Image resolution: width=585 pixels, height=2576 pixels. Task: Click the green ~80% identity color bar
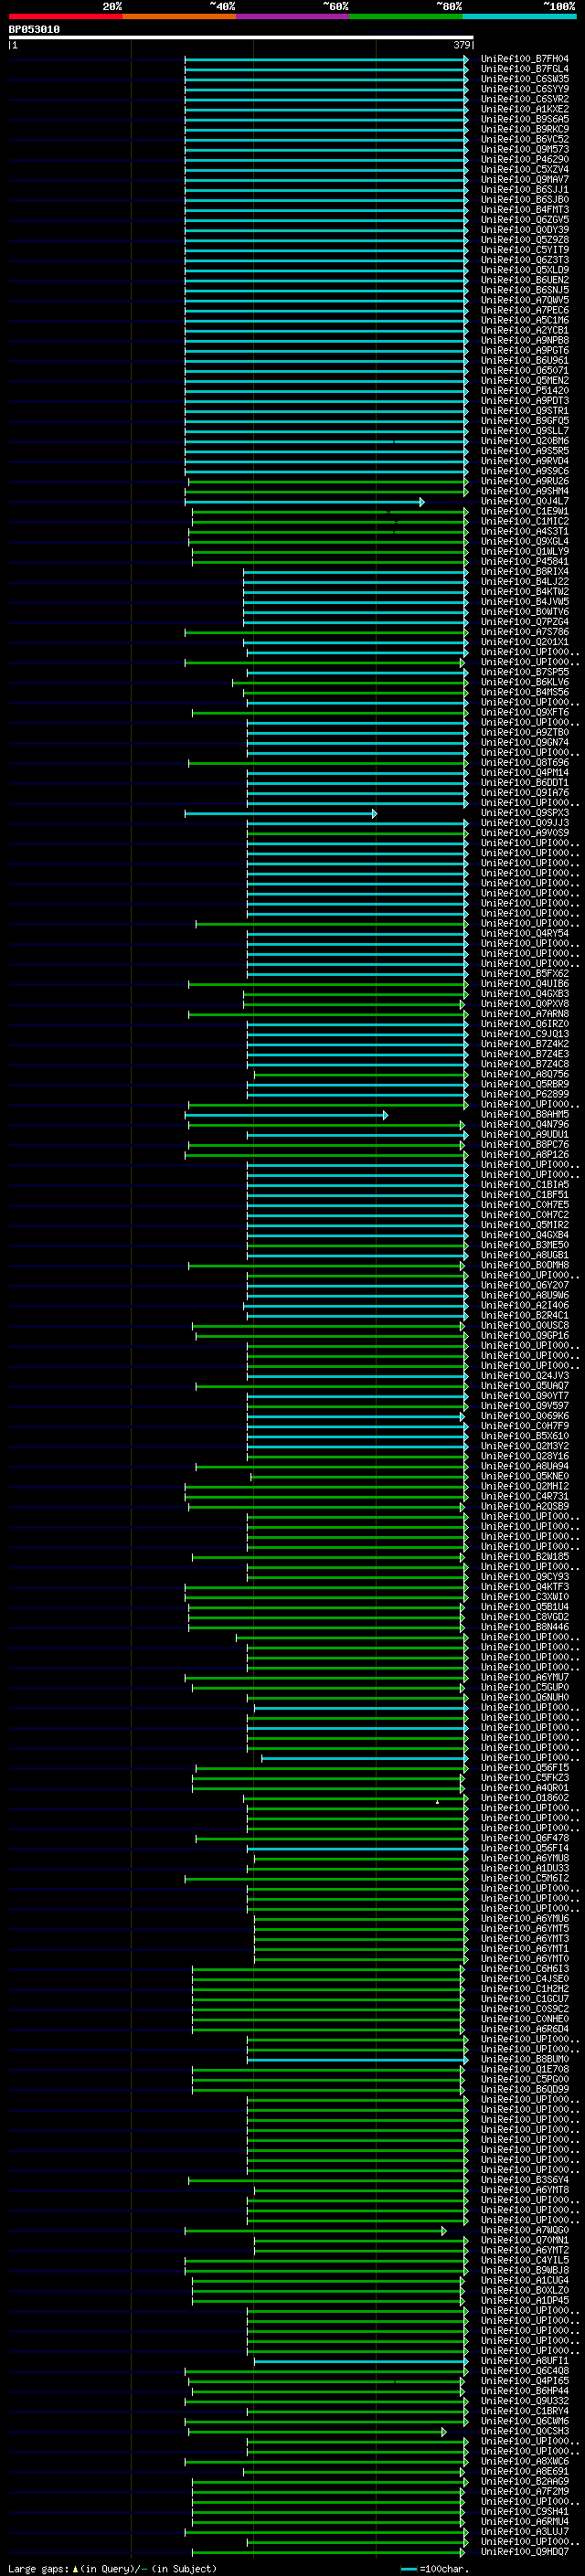tap(406, 16)
